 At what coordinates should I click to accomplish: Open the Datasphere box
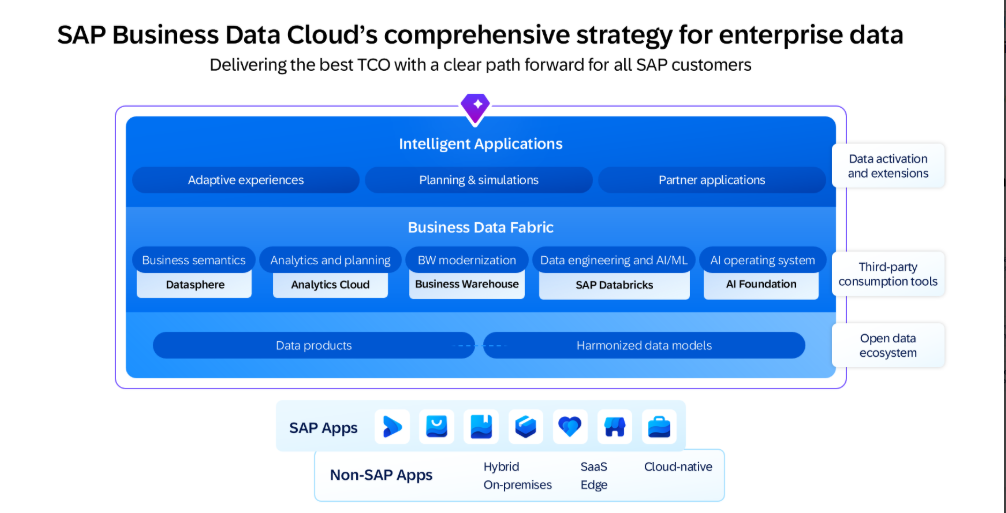tap(194, 285)
